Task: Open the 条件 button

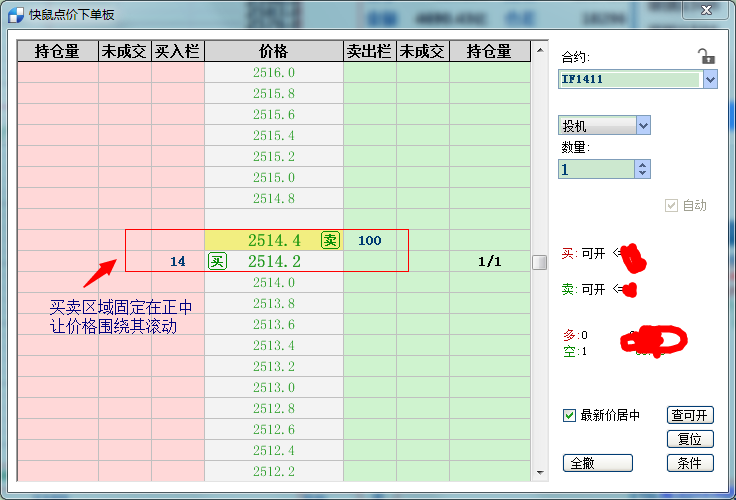Action: 690,463
